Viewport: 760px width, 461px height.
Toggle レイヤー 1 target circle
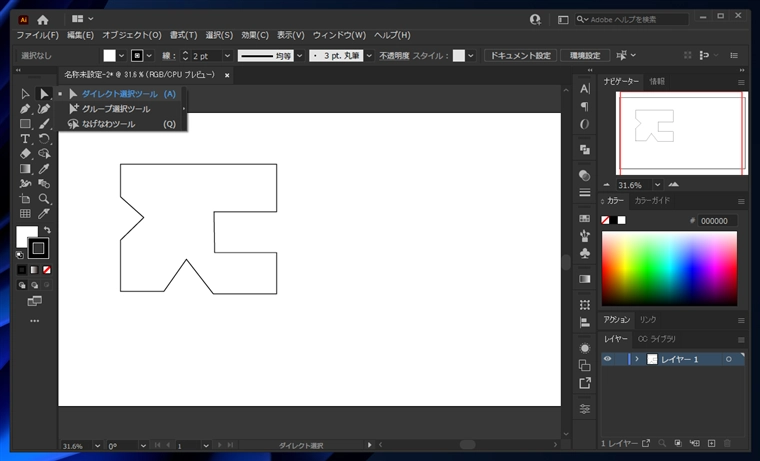point(728,359)
